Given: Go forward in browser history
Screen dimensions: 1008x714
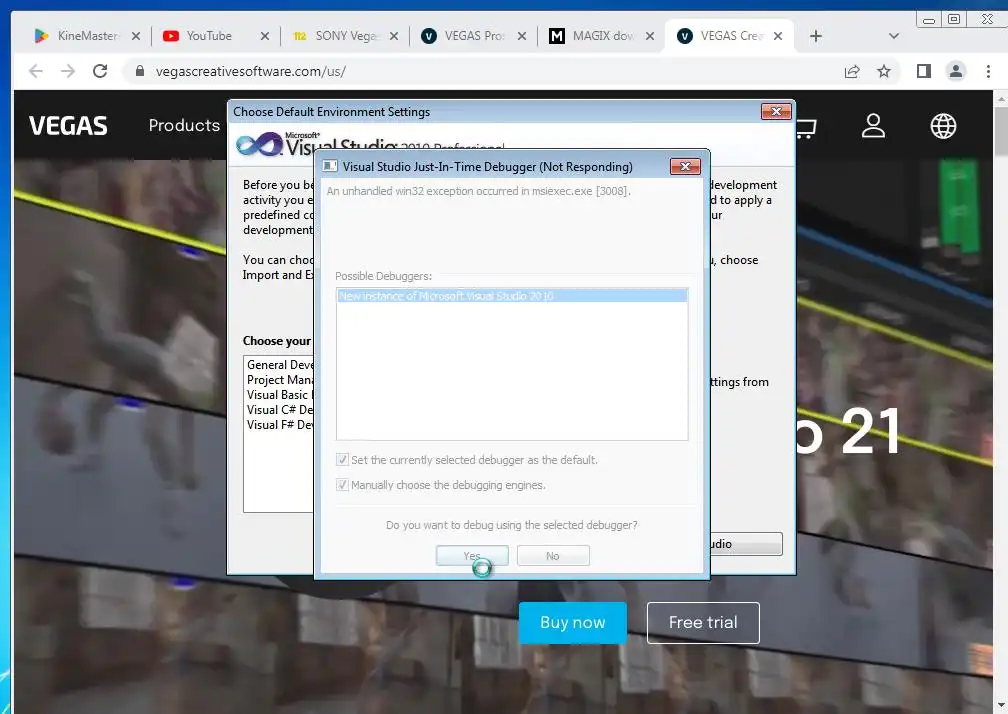Looking at the screenshot, I should point(68,71).
